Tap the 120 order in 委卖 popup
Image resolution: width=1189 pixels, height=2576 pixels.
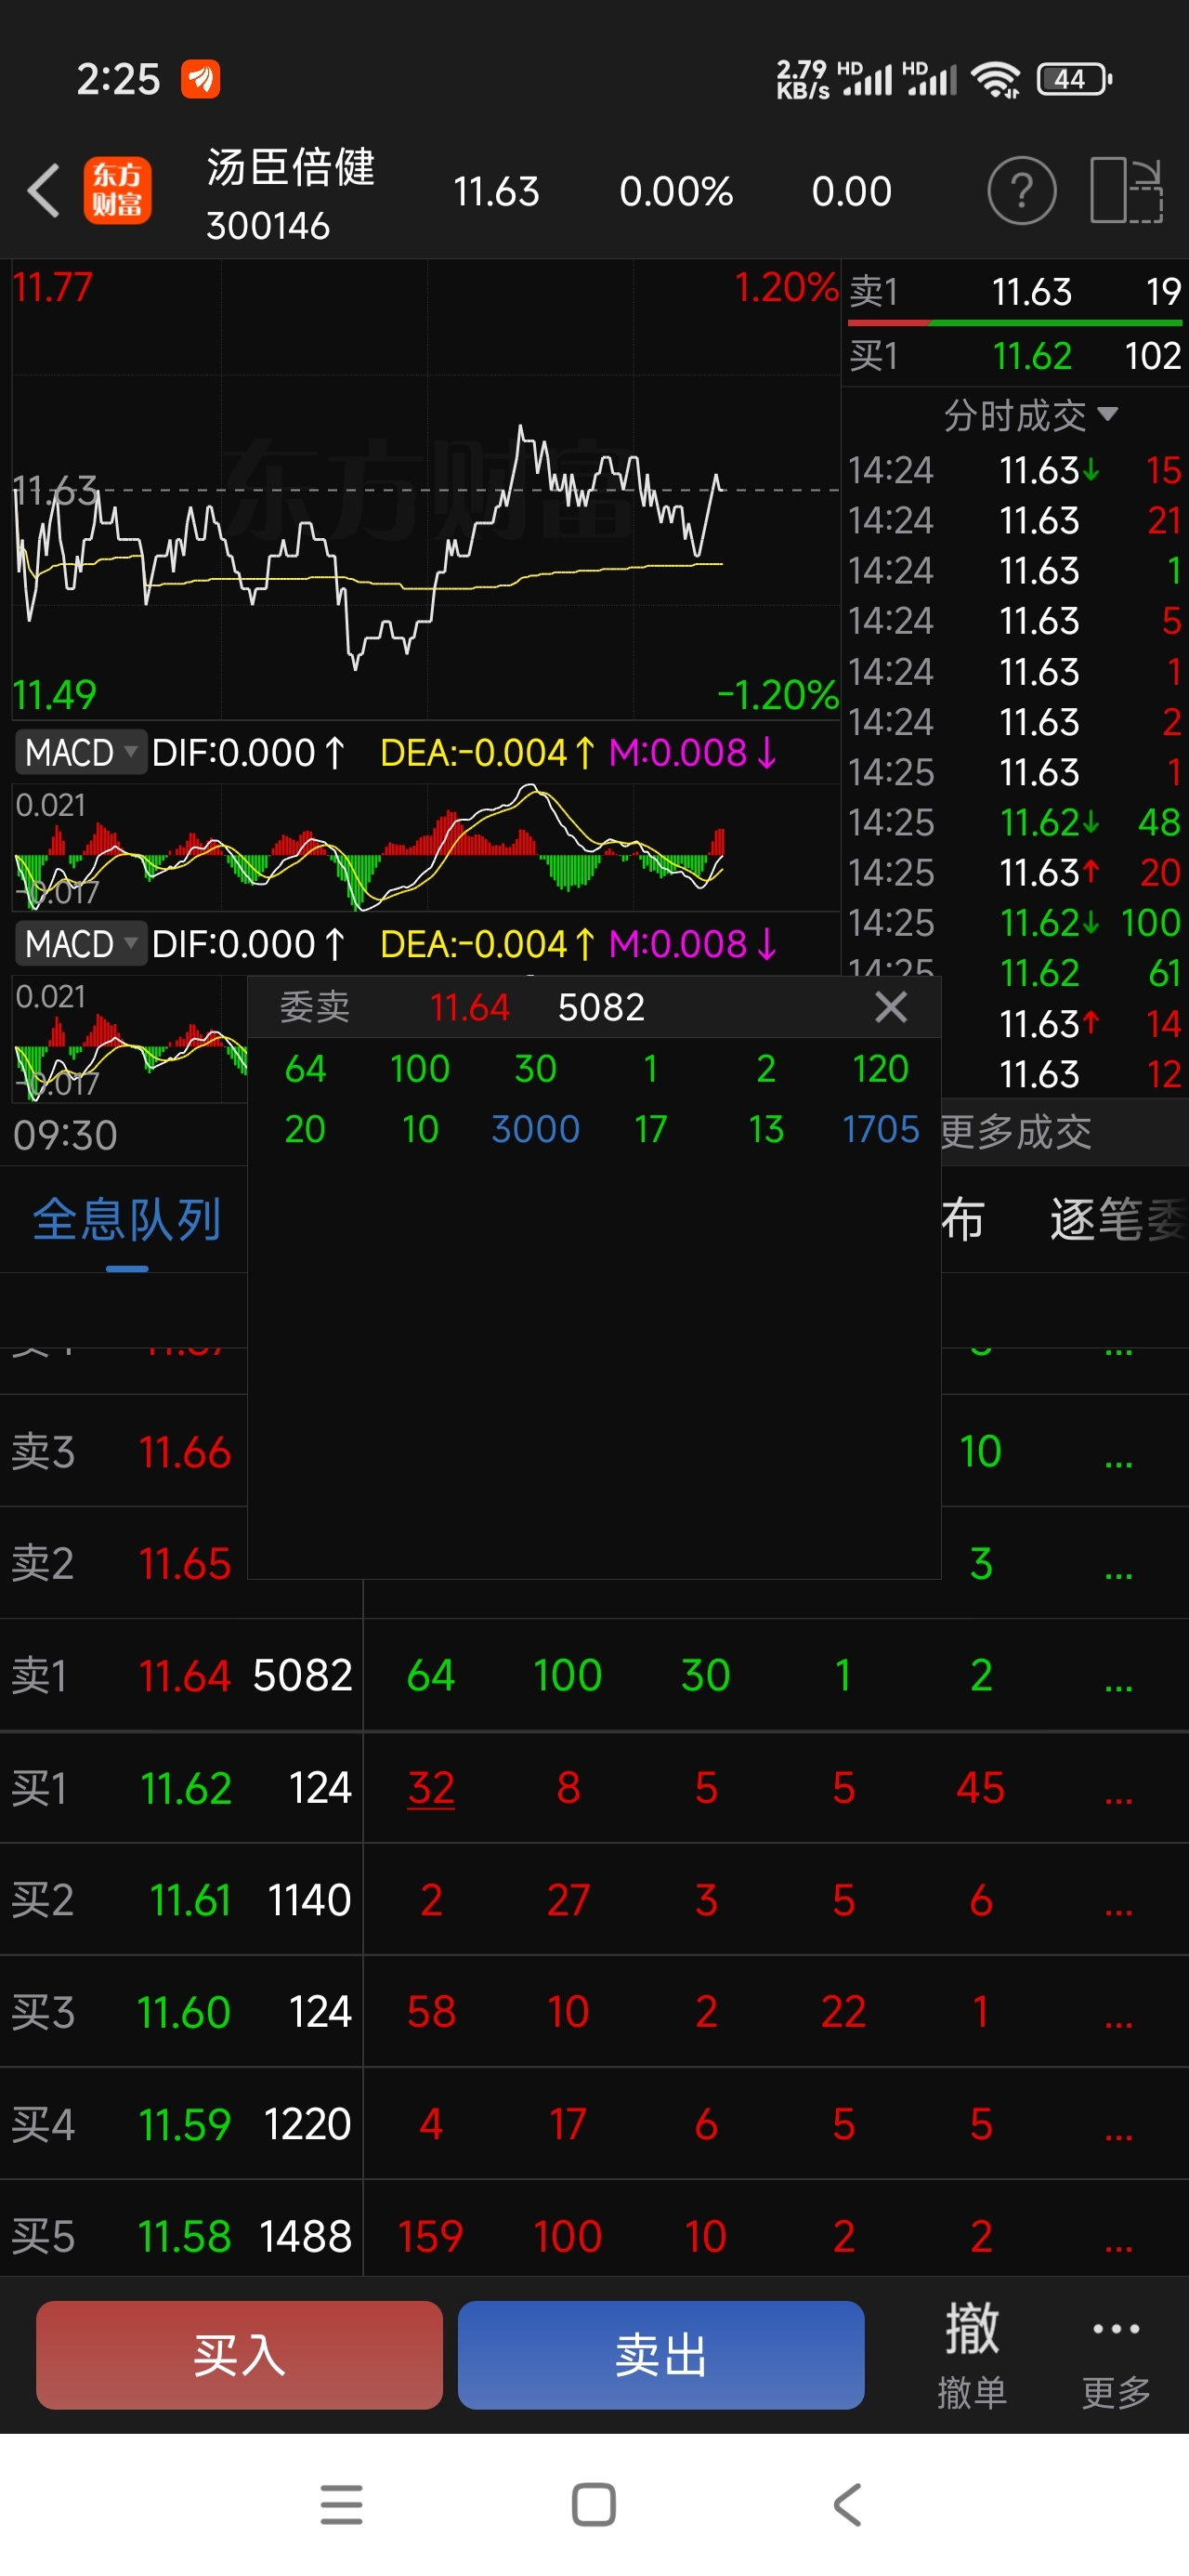point(880,1069)
